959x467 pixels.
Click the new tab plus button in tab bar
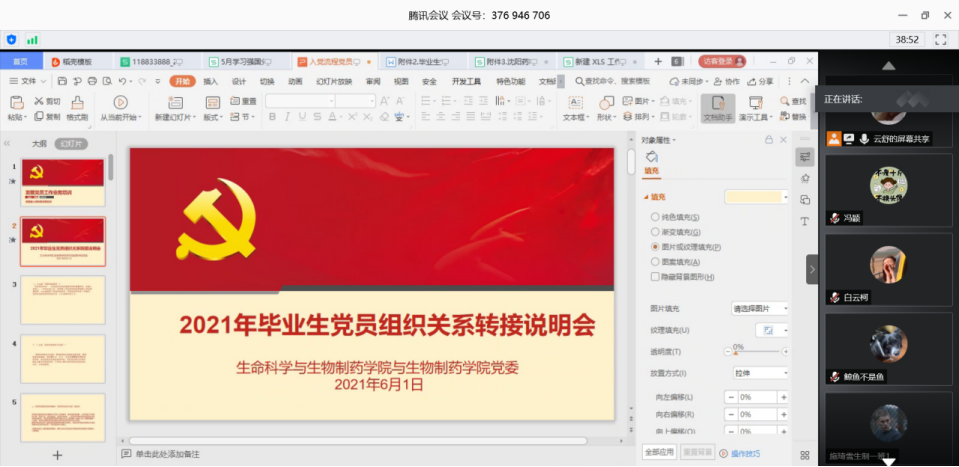point(658,61)
